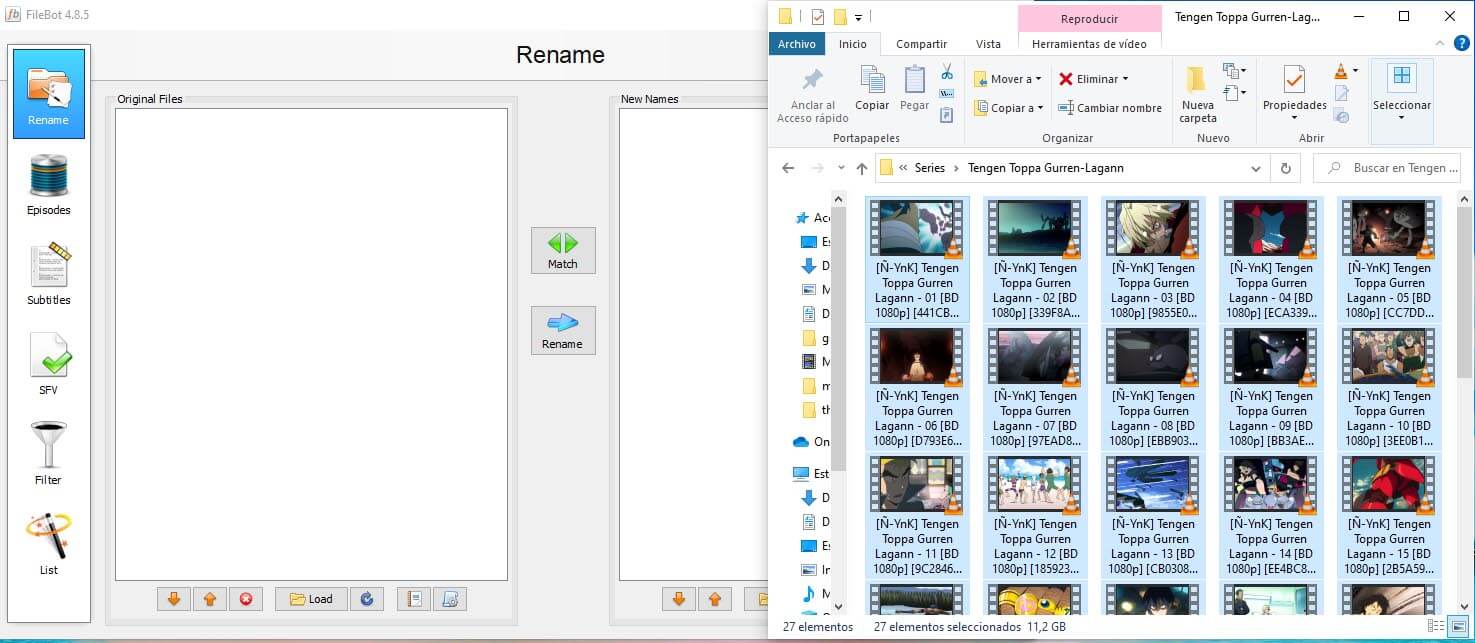Open the easy access dropdown in Nuevo group
1475x643 pixels.
1234,94
